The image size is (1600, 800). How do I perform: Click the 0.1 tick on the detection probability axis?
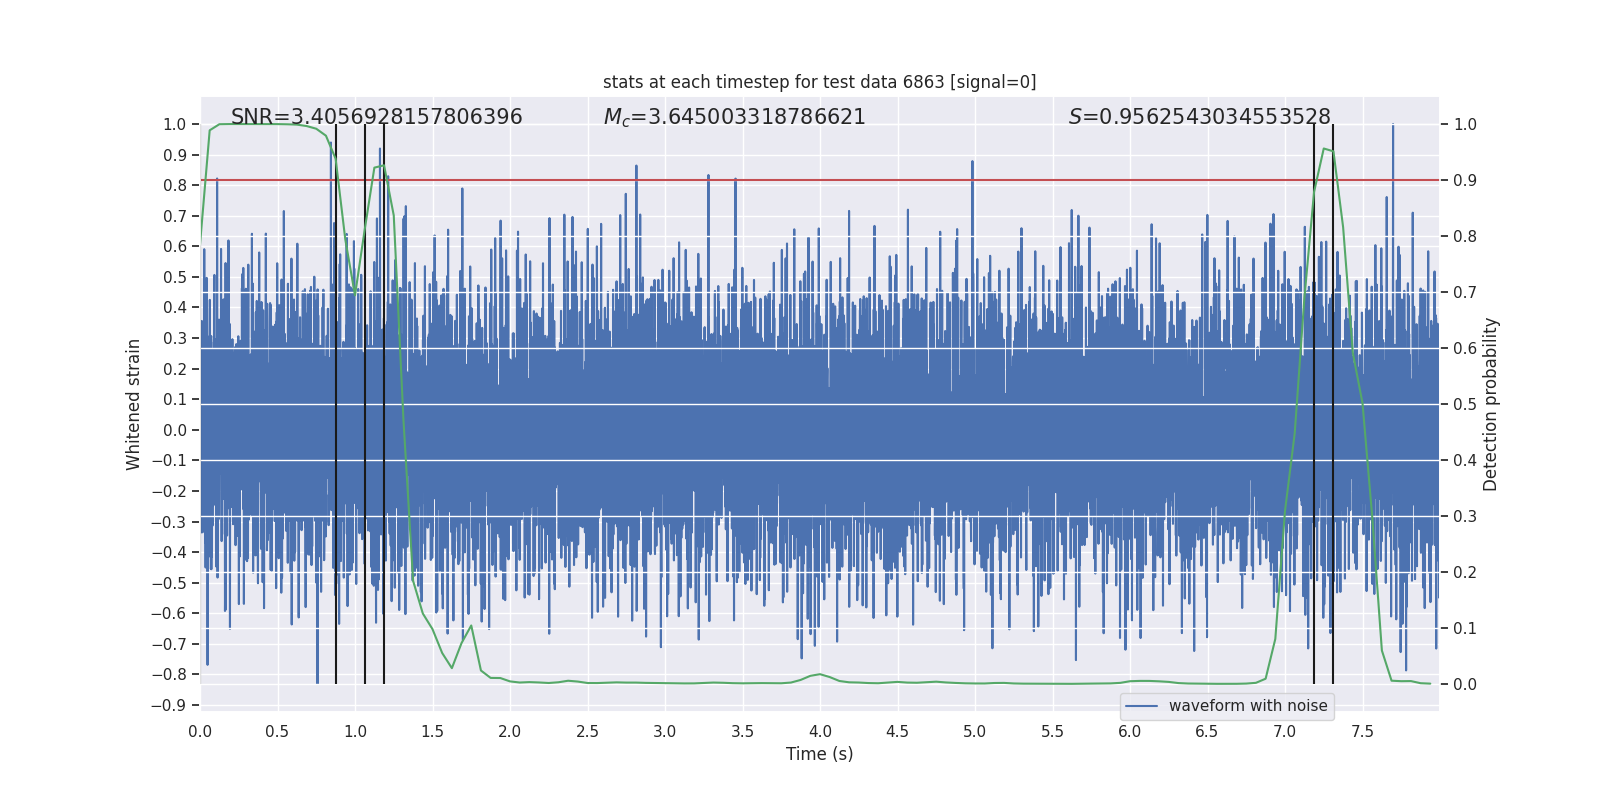coord(1465,629)
